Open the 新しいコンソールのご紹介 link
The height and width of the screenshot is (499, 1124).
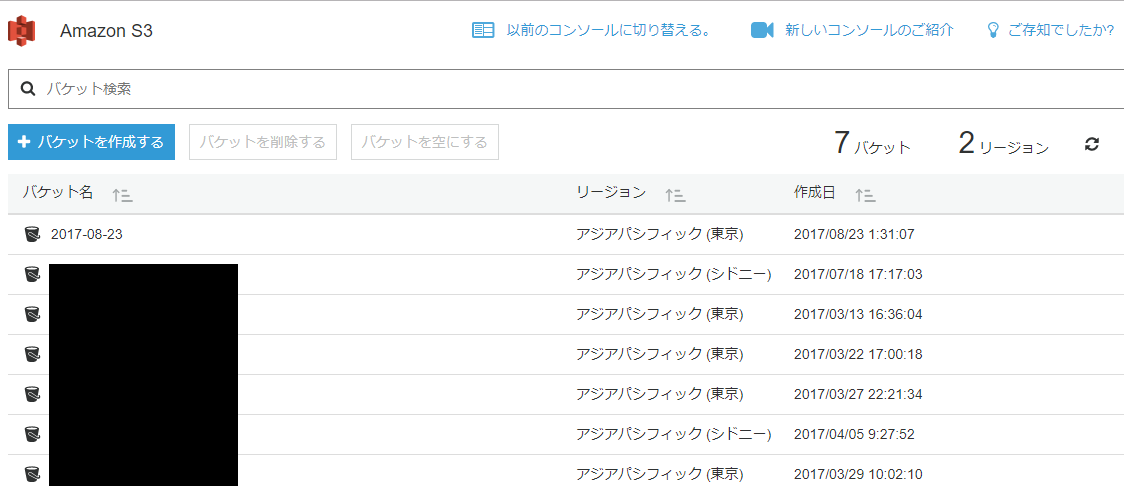(868, 30)
